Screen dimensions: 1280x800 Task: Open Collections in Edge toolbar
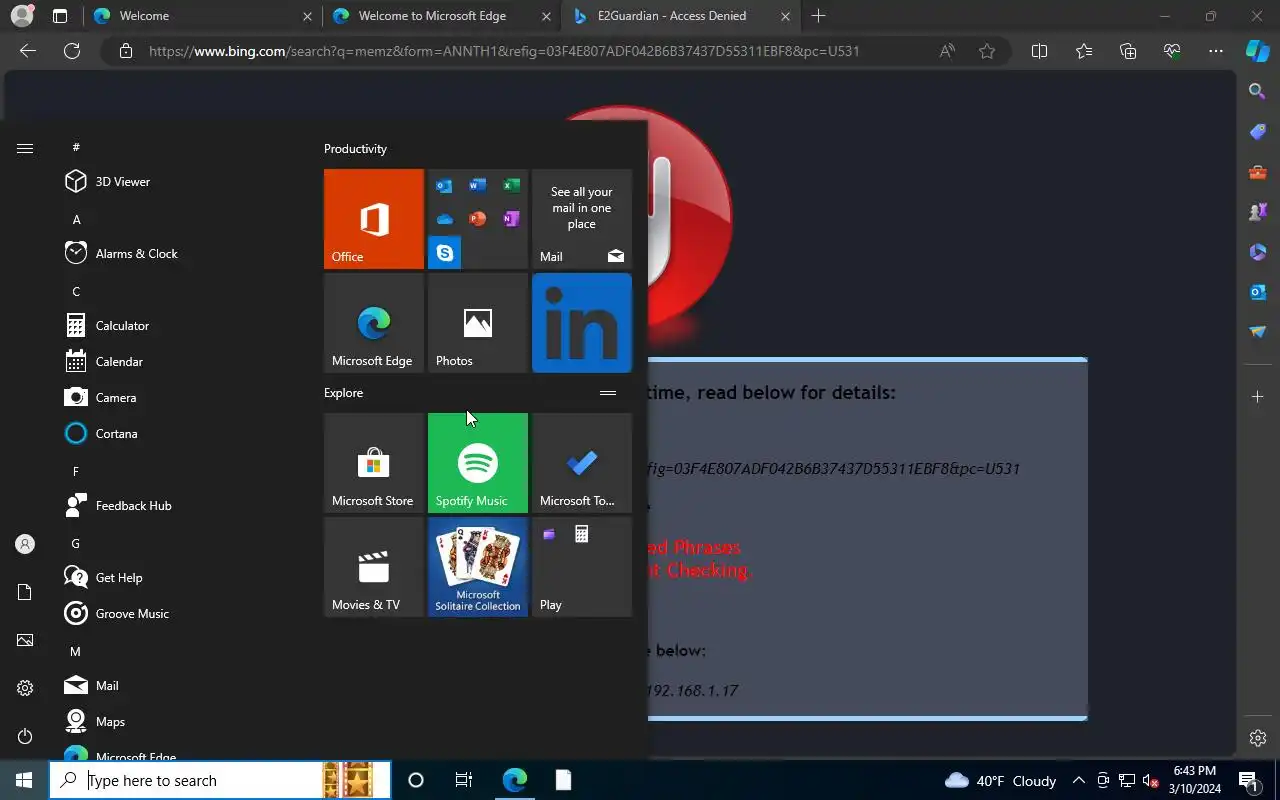[1128, 51]
